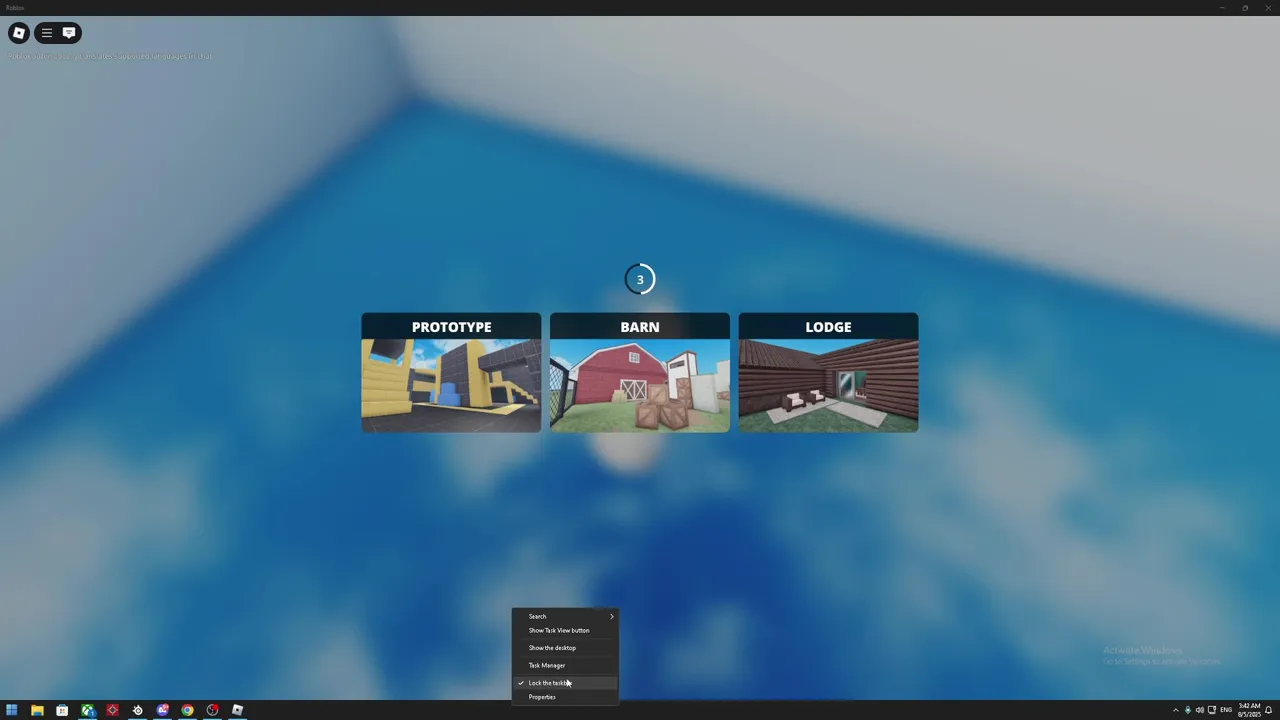1280x720 pixels.
Task: Toggle the Roblox chat window icon
Action: click(69, 33)
